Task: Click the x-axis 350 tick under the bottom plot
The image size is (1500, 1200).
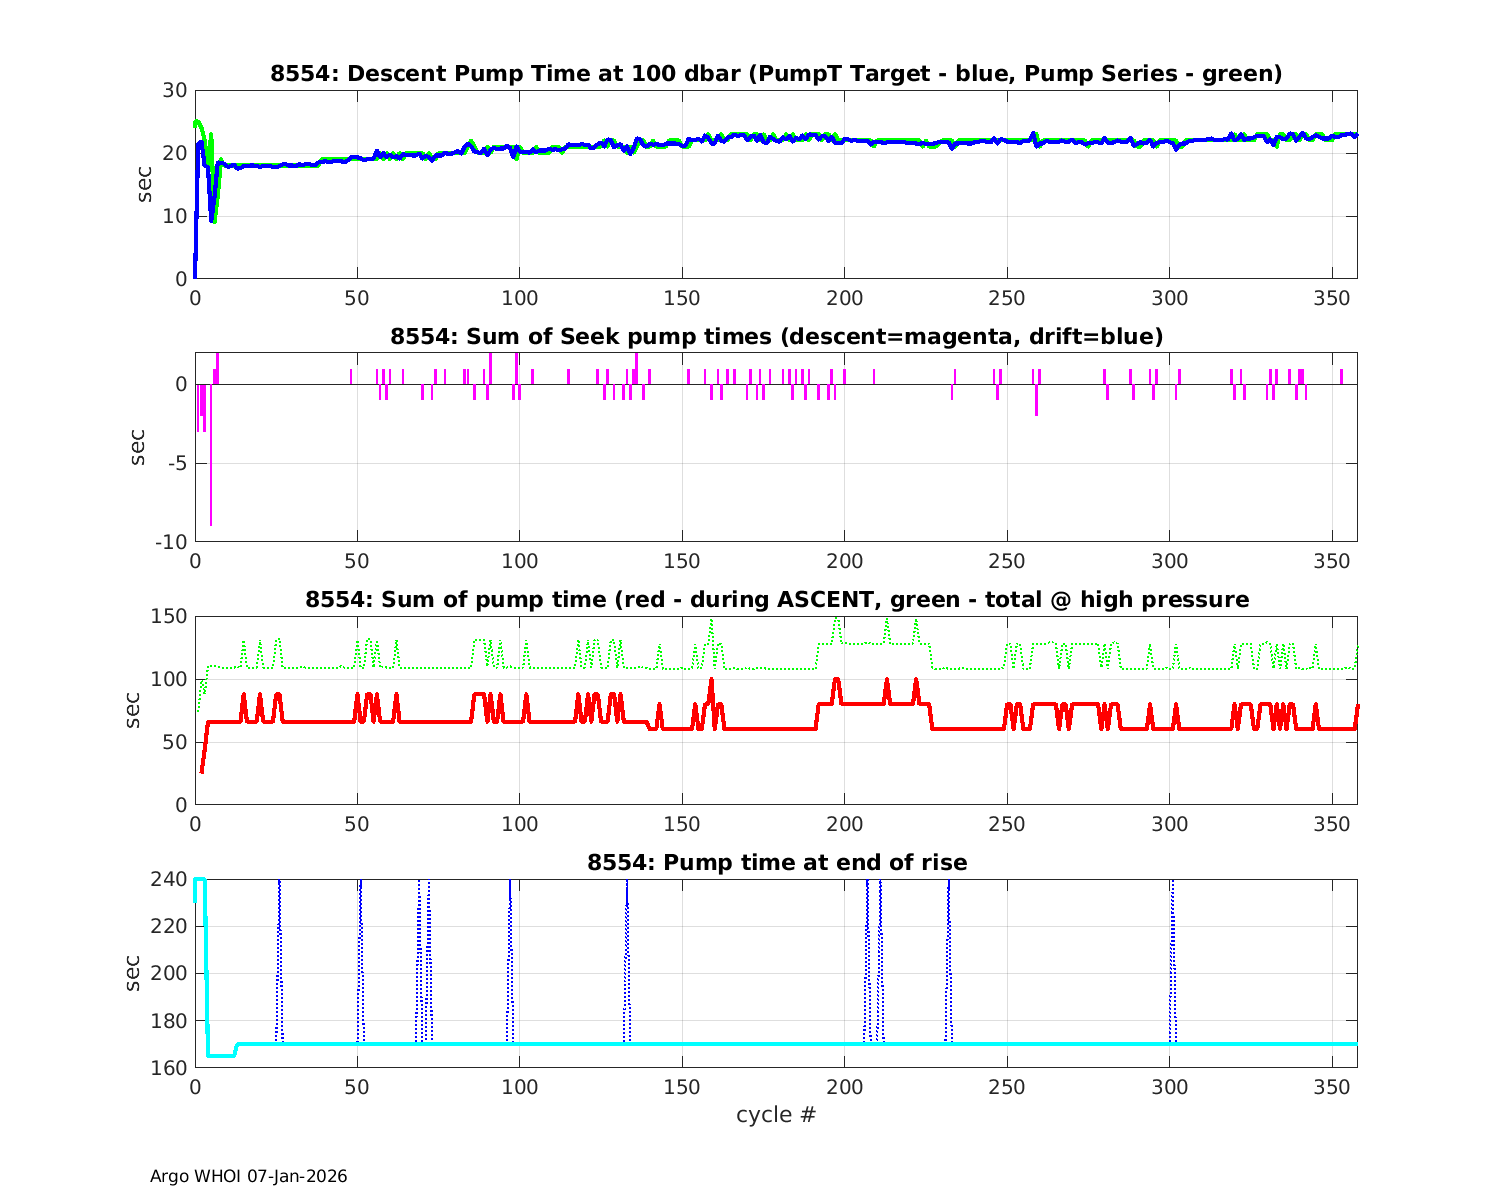Action: [x=1332, y=1087]
